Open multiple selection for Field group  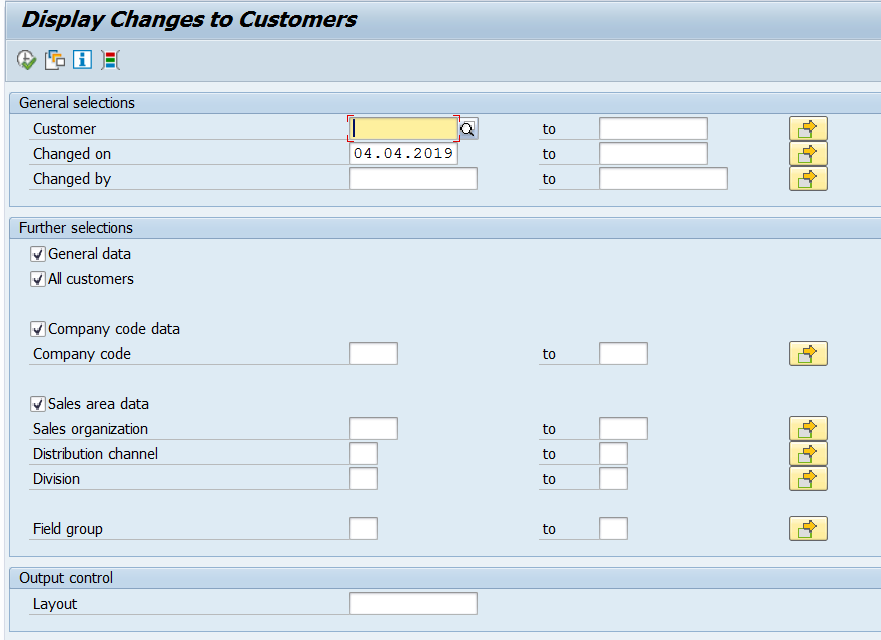pos(808,529)
